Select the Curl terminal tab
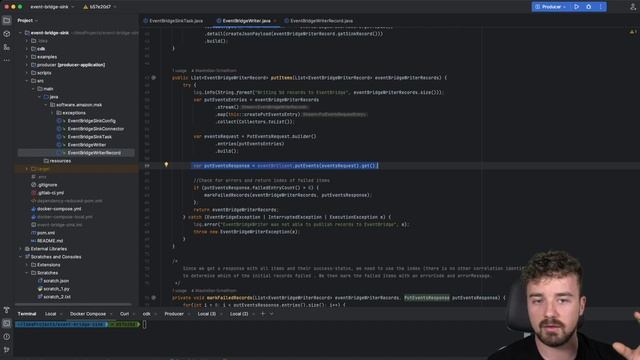Viewport: 640px width, 360px height. coord(124,314)
